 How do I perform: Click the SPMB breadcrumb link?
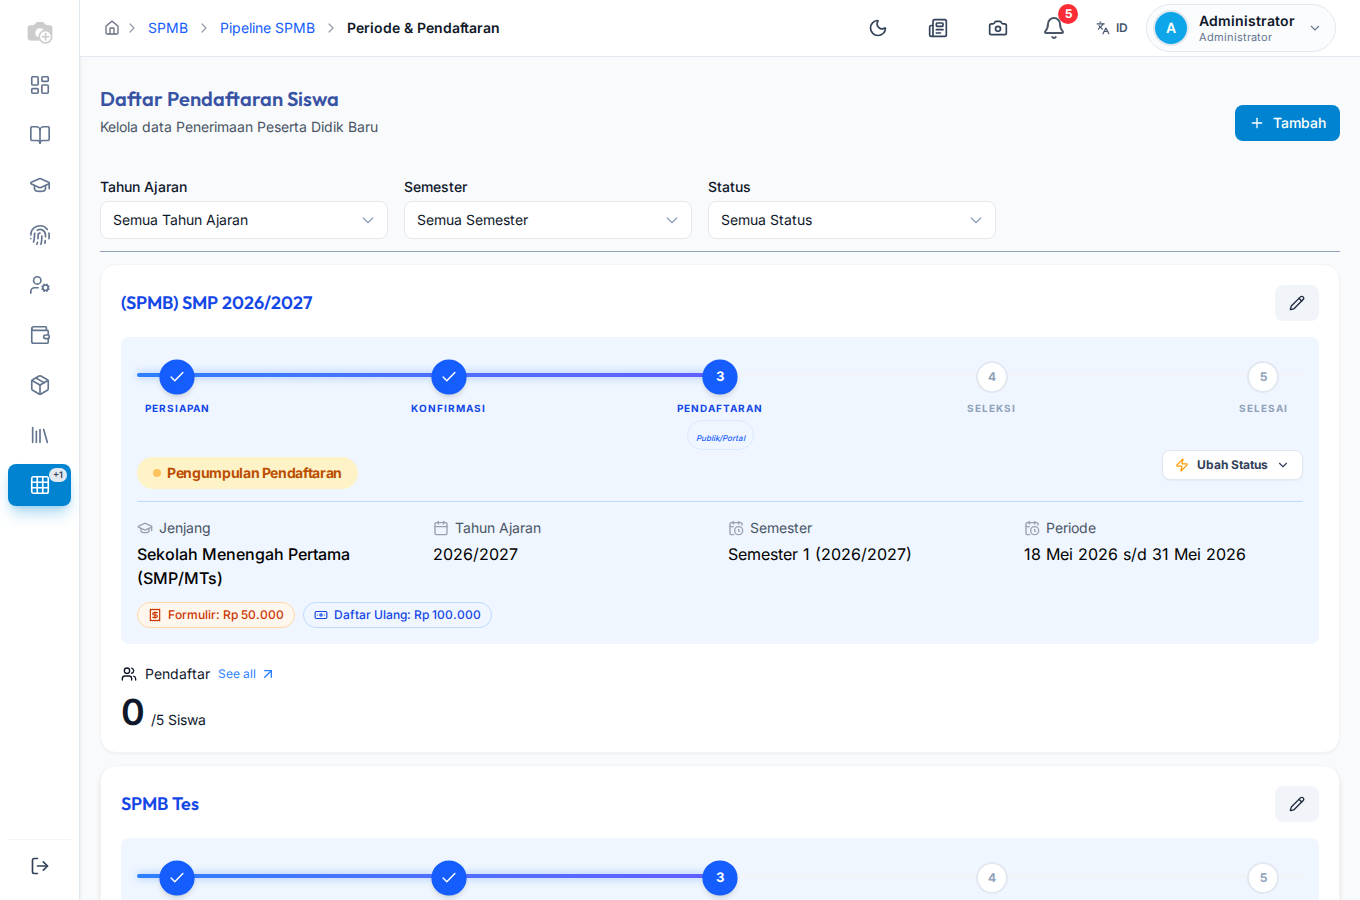168,28
